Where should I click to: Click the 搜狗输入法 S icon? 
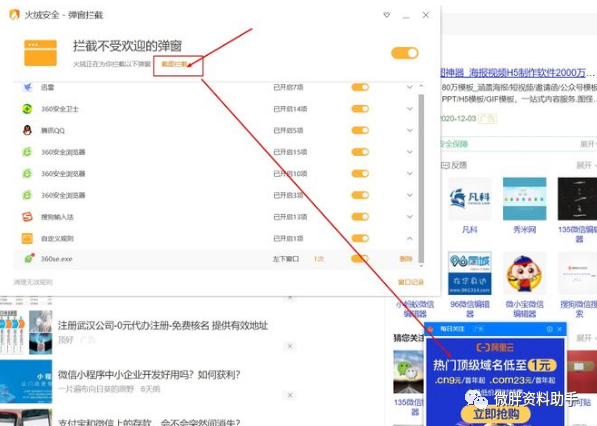(27, 217)
